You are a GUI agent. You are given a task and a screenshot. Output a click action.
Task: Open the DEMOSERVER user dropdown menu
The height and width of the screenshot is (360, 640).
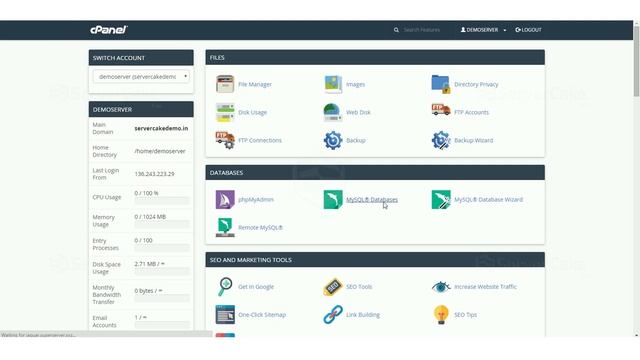click(x=483, y=30)
